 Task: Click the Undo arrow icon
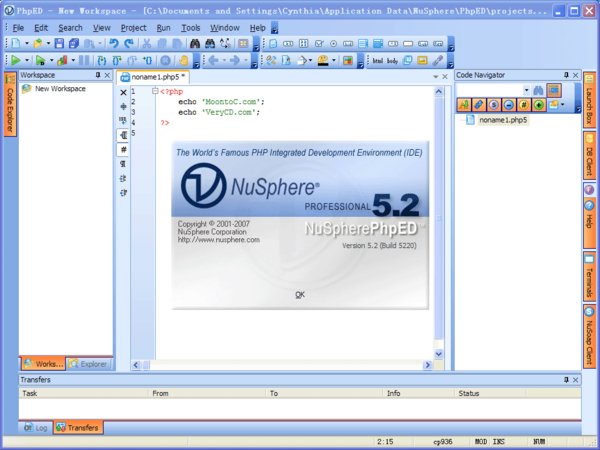(113, 44)
